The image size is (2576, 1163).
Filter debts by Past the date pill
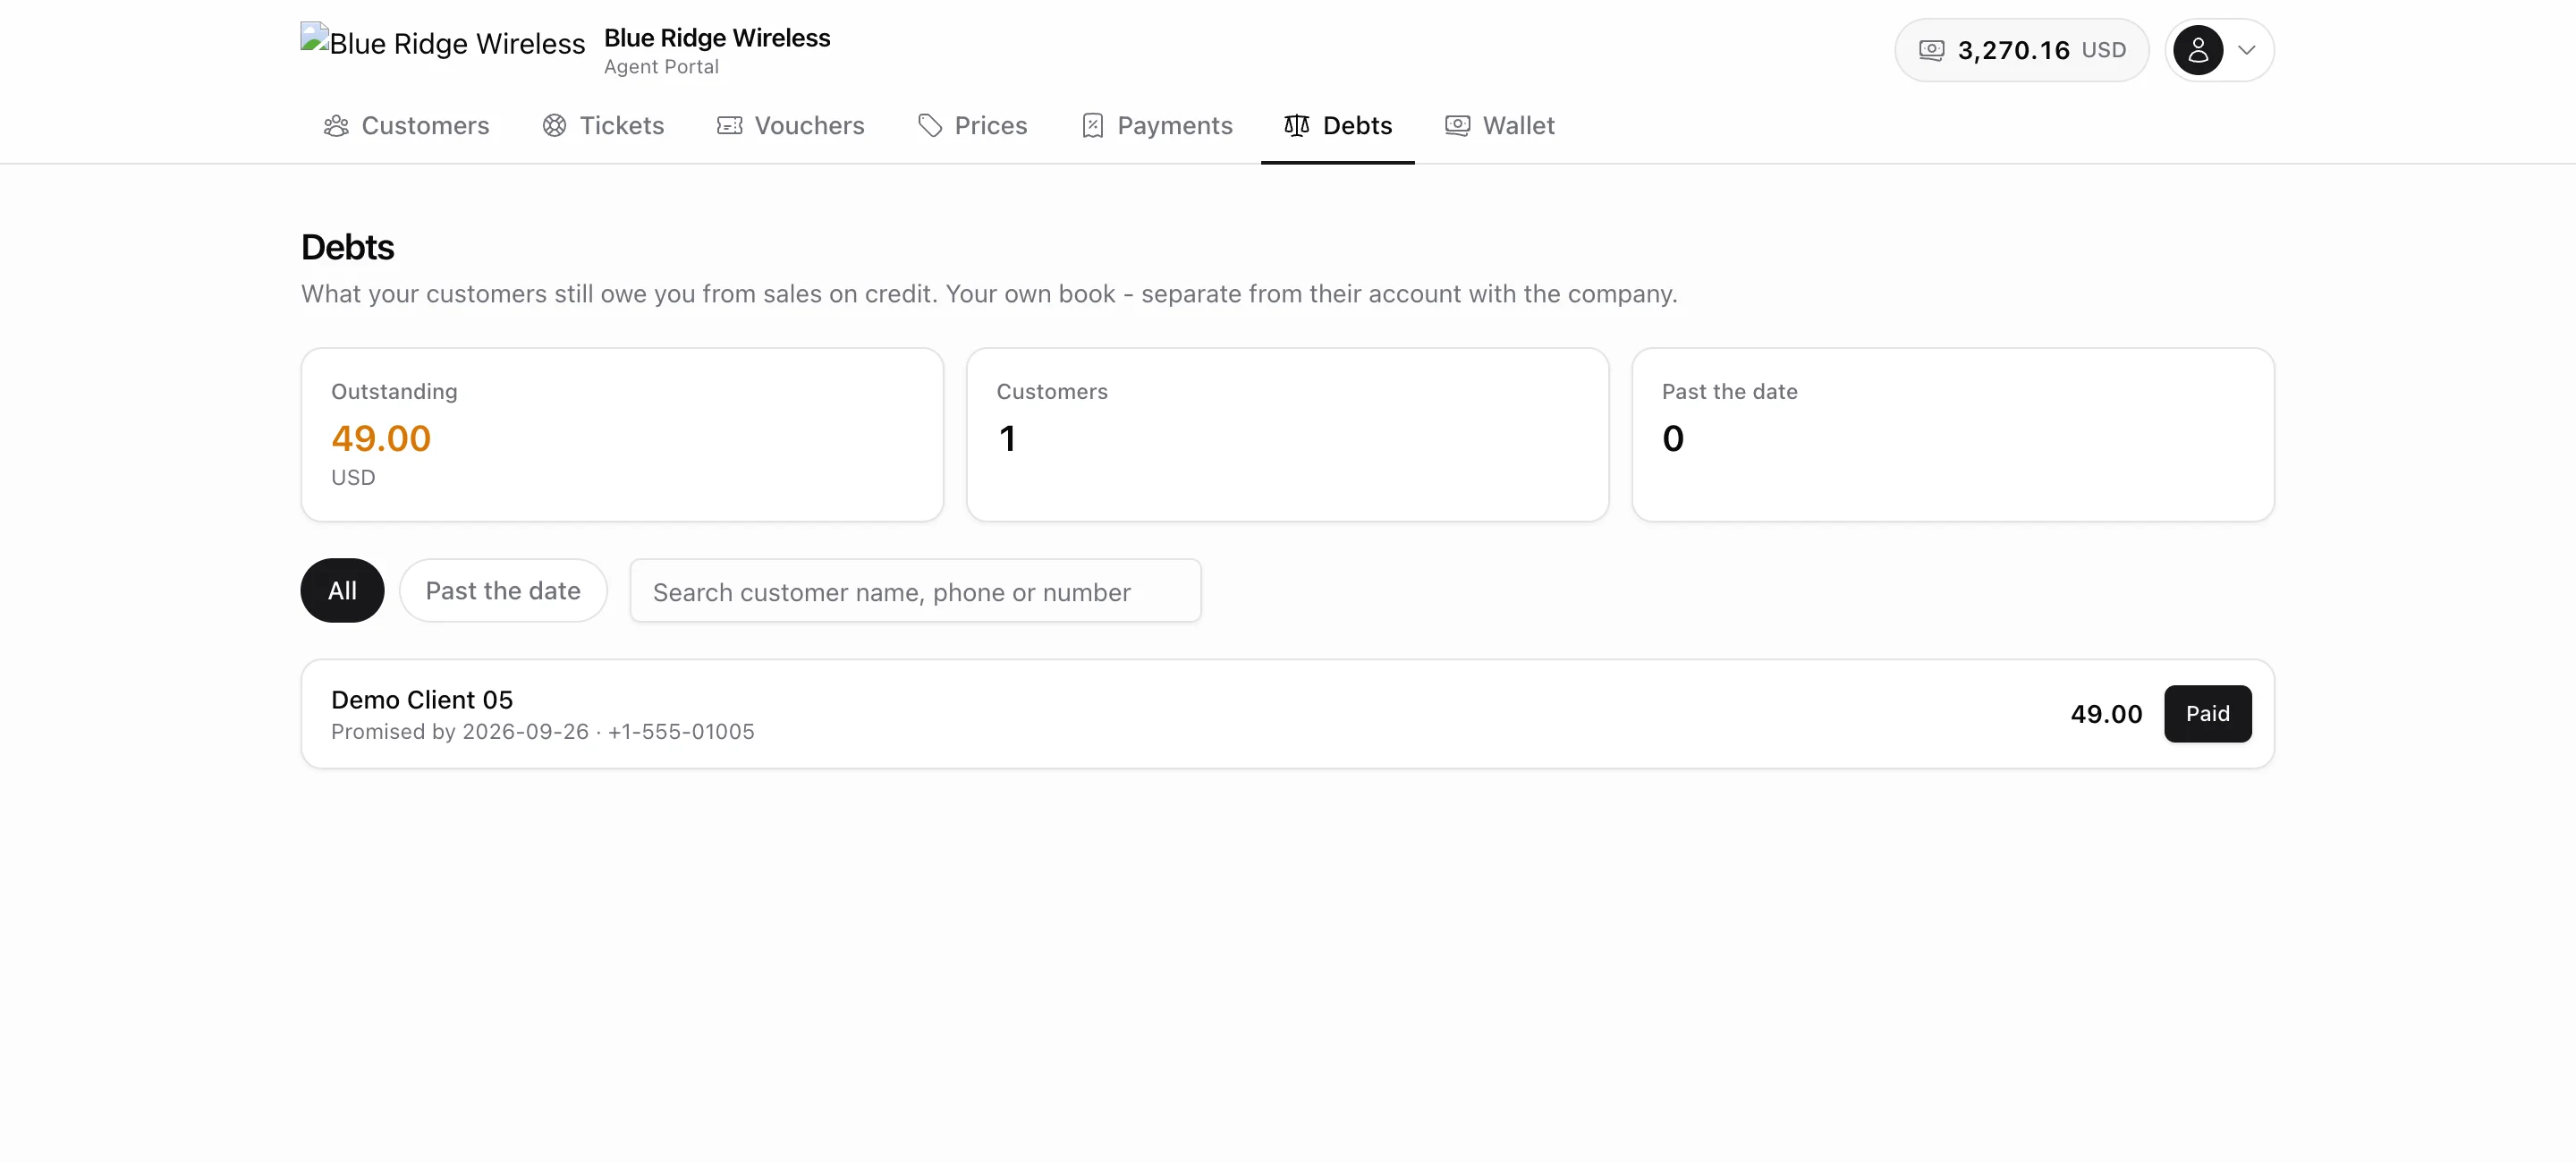[503, 590]
